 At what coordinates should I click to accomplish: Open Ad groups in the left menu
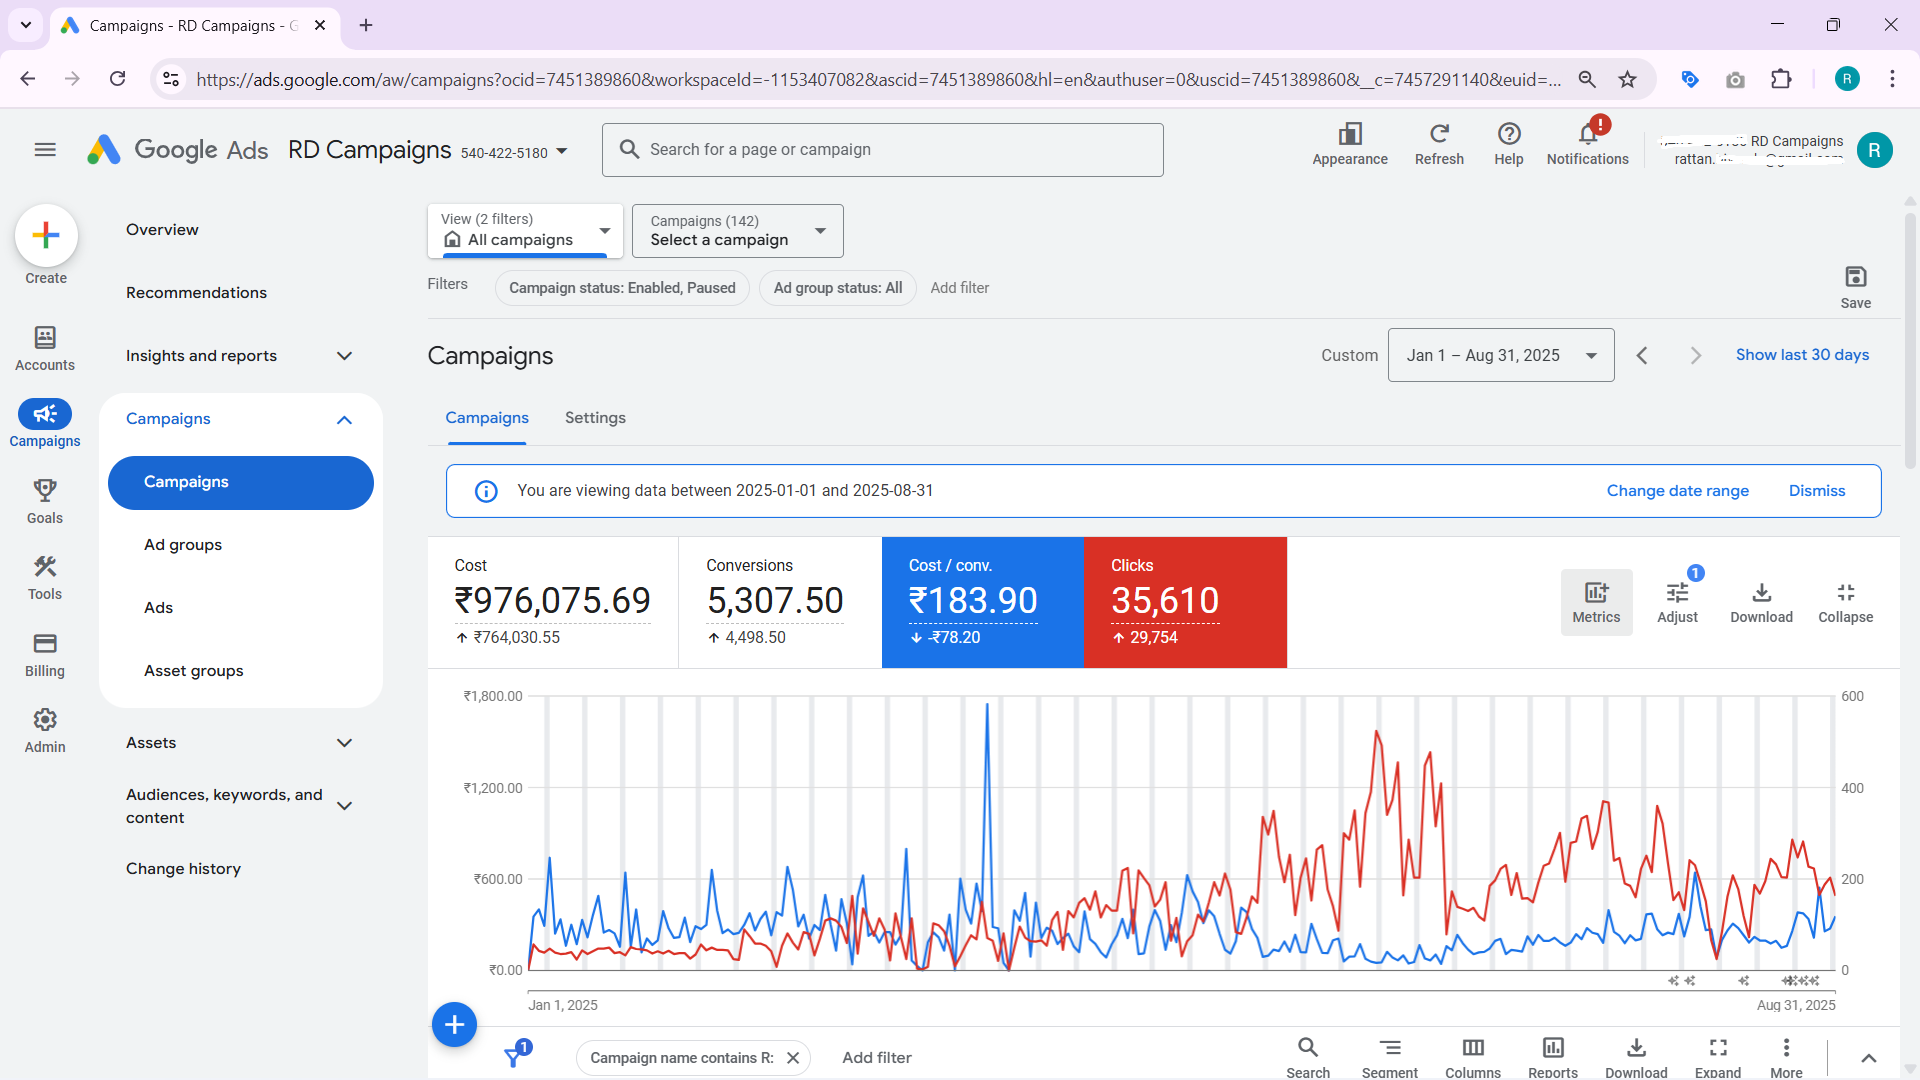[183, 545]
